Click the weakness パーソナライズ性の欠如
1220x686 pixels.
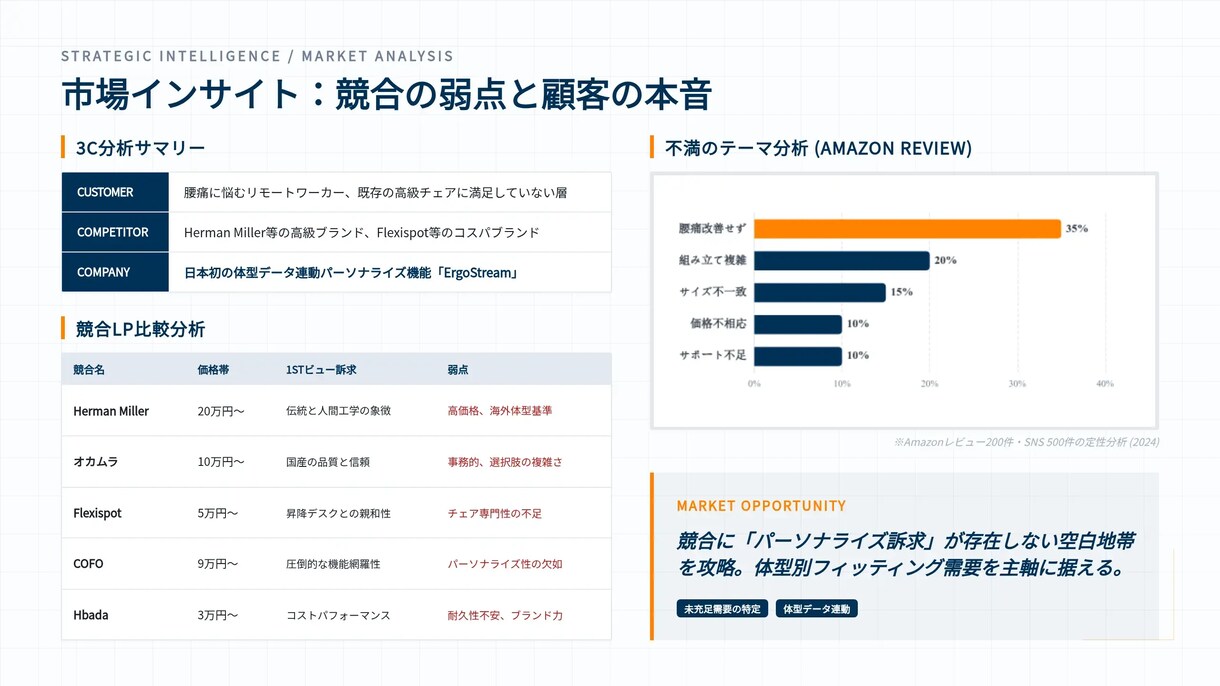pyautogui.click(x=505, y=564)
